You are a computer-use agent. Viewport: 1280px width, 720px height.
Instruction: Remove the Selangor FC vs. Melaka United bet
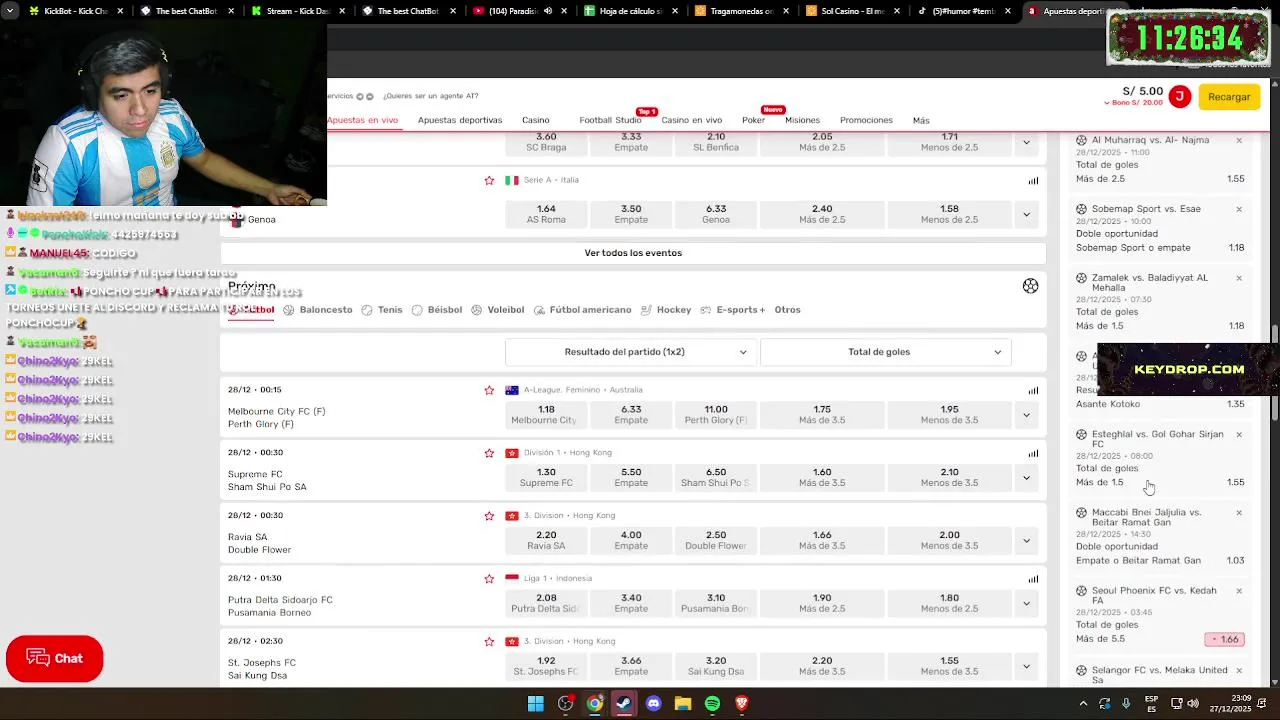click(x=1239, y=670)
